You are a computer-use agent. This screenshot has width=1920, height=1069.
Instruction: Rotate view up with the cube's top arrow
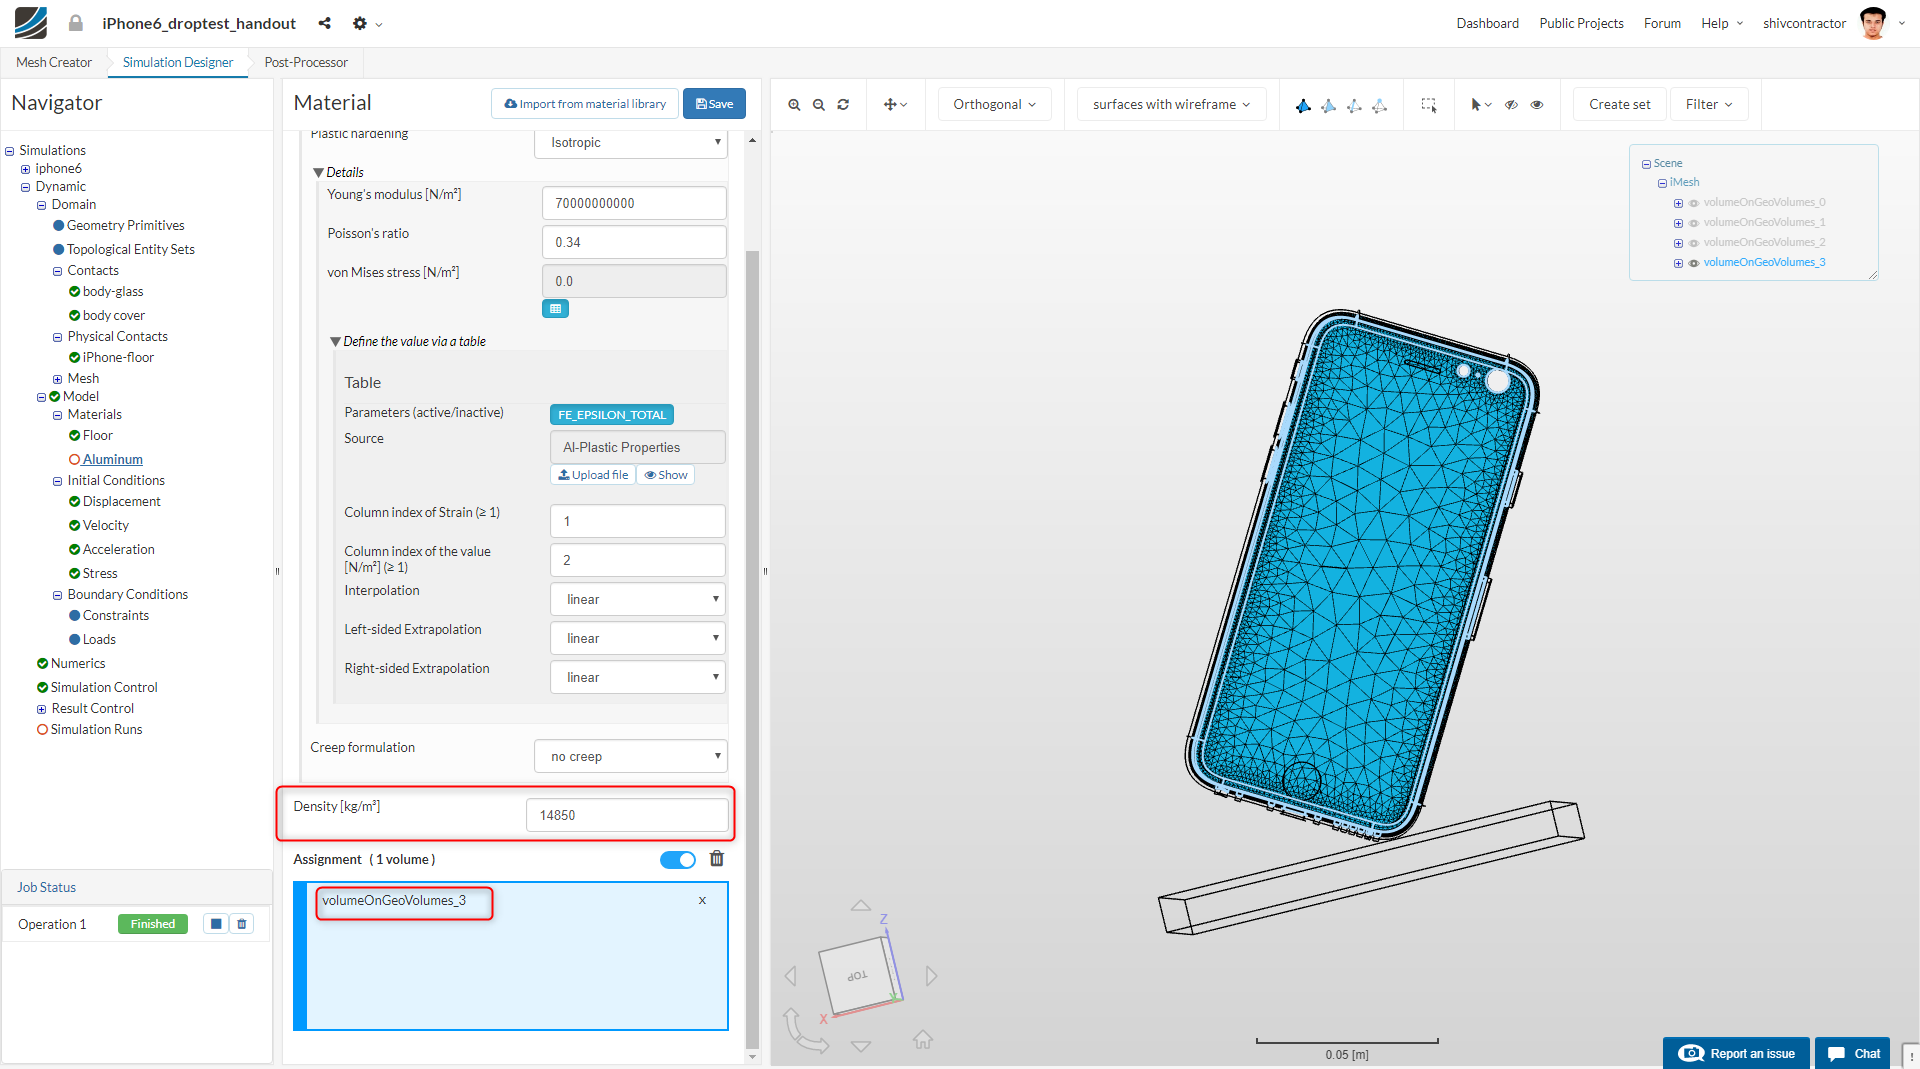coord(860,906)
